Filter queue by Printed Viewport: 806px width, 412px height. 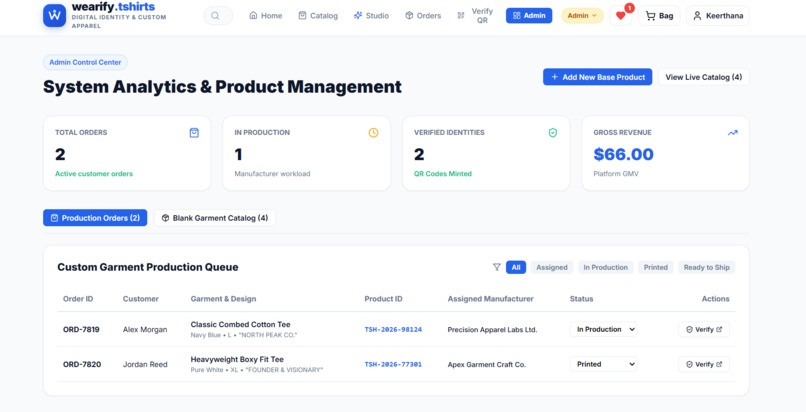click(655, 267)
